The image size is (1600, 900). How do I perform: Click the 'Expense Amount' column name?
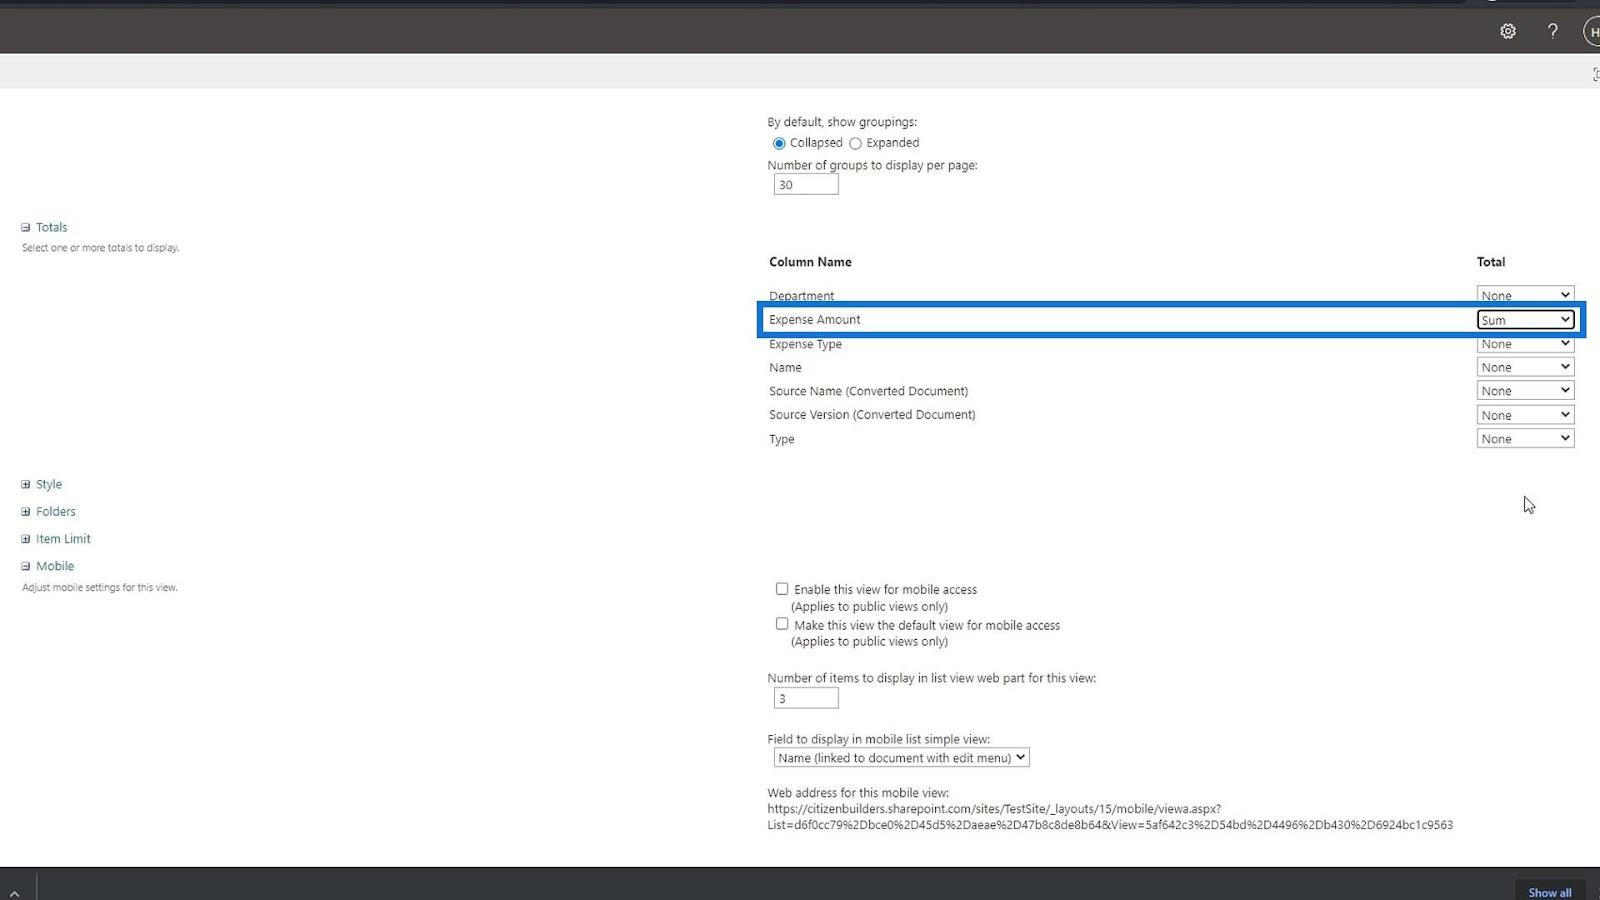(815, 320)
